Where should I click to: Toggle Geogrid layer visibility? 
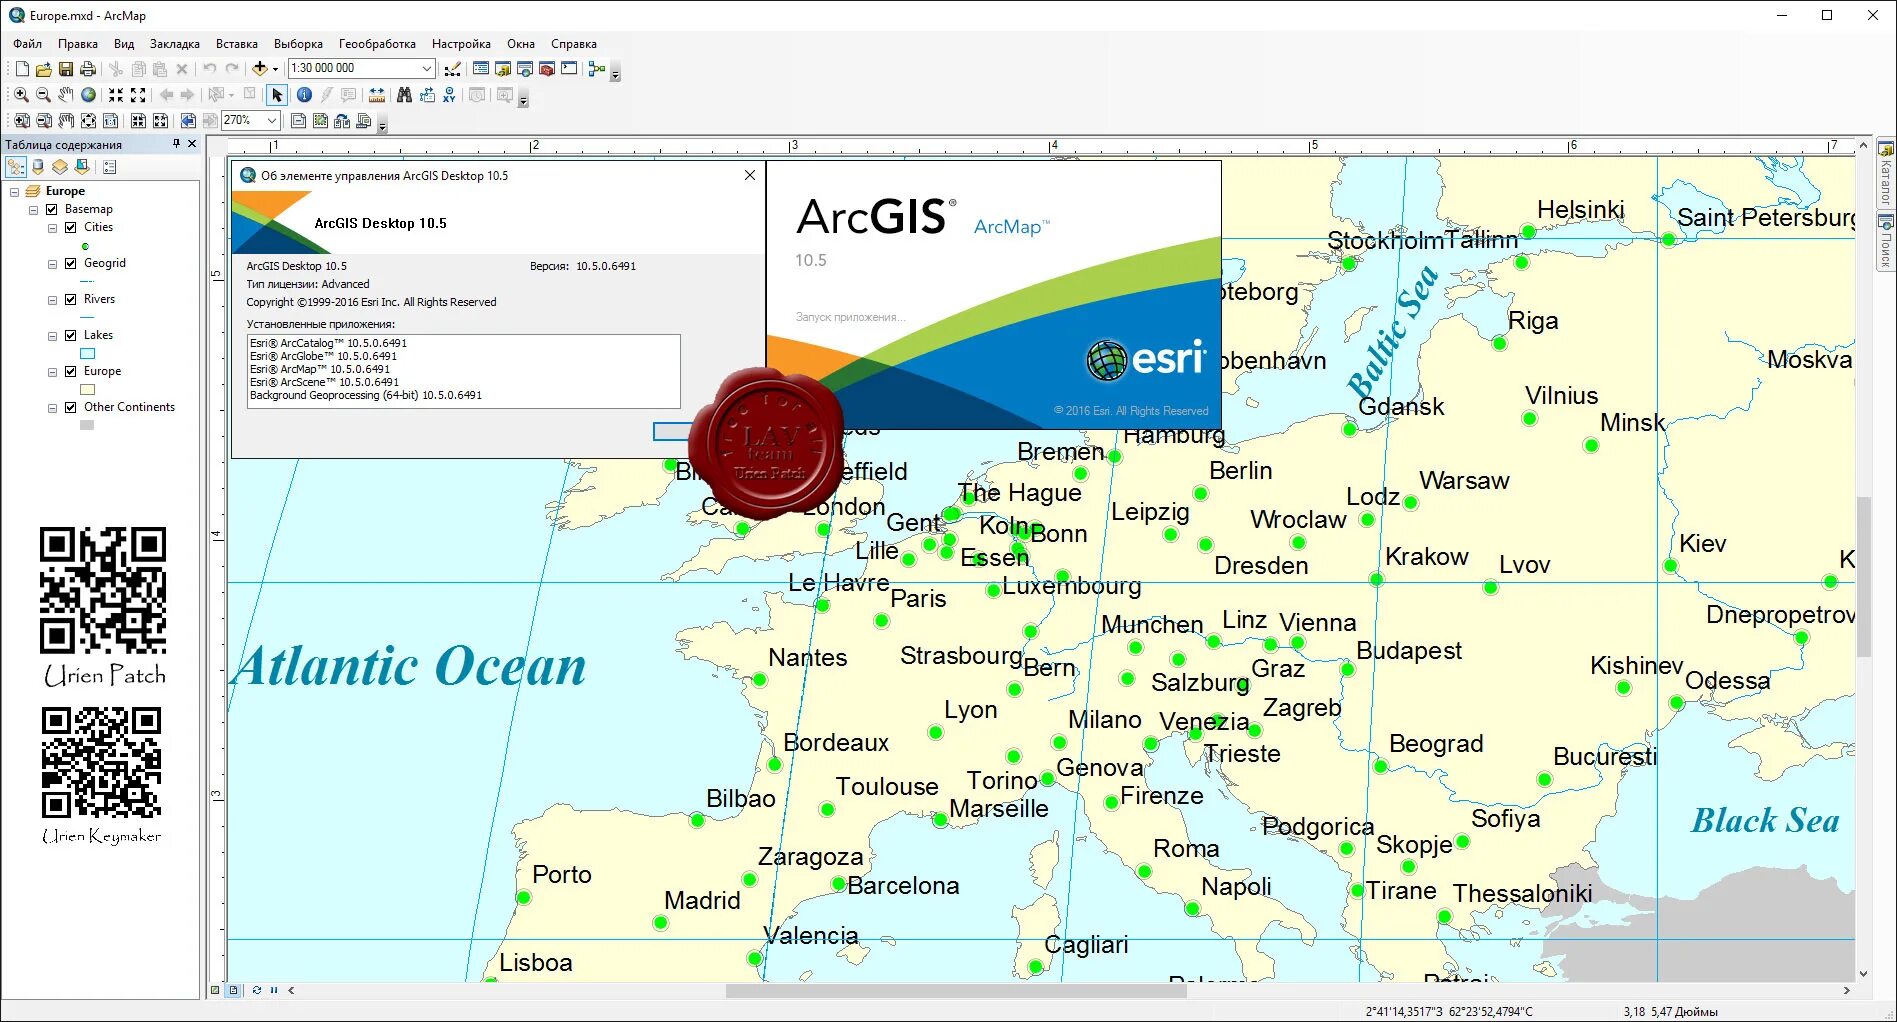pos(71,264)
